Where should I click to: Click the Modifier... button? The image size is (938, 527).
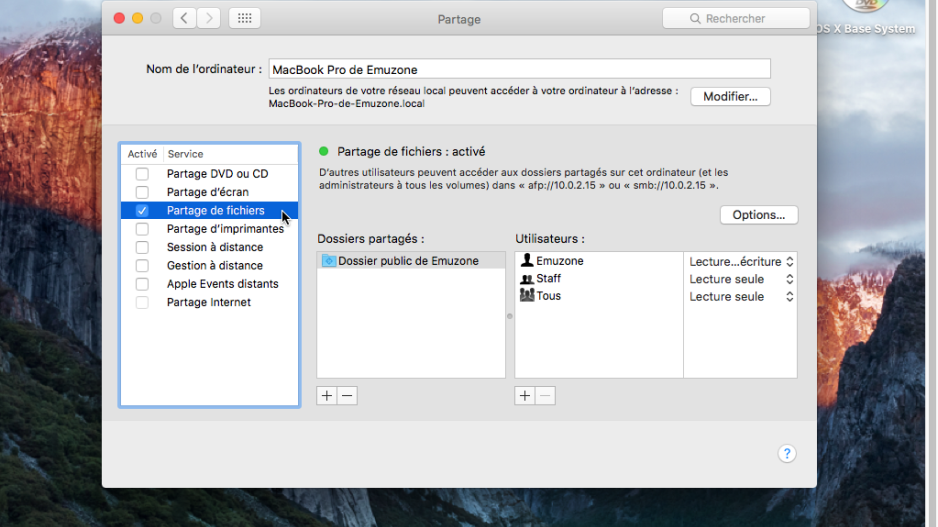click(x=730, y=96)
